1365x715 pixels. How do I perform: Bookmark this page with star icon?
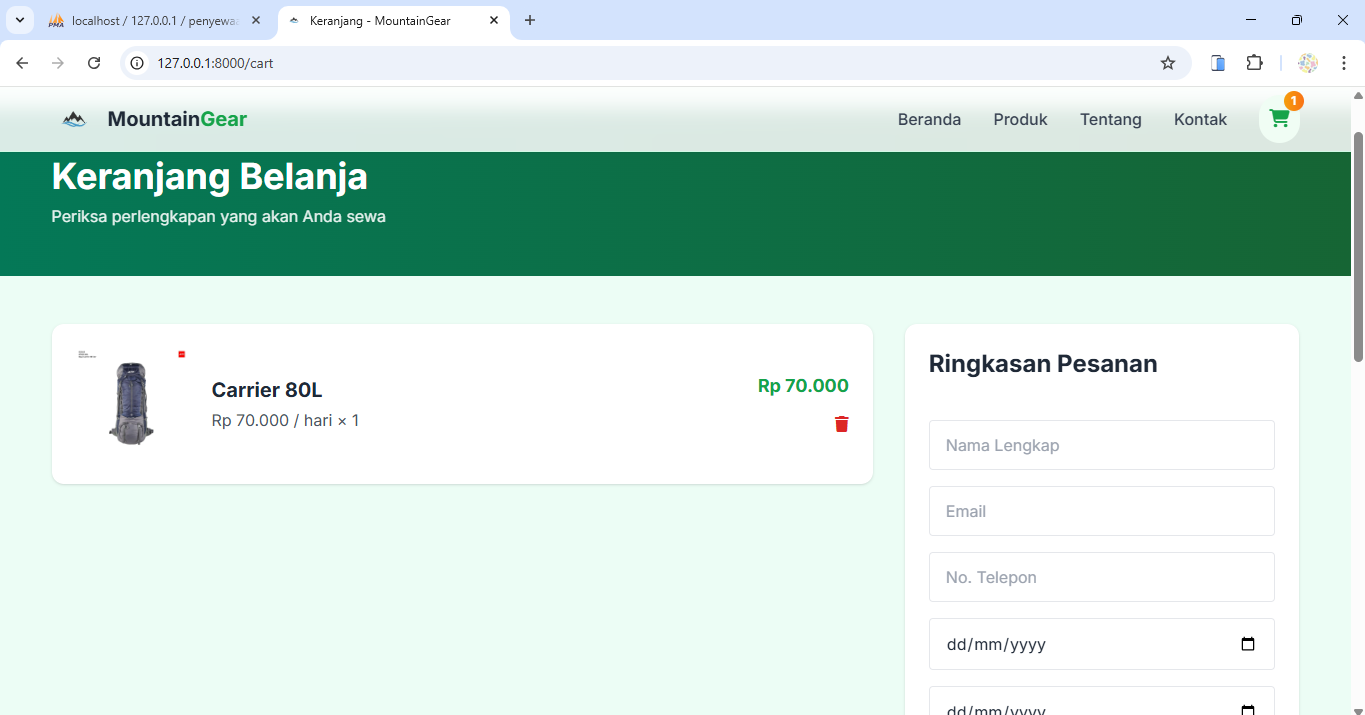(x=1167, y=63)
